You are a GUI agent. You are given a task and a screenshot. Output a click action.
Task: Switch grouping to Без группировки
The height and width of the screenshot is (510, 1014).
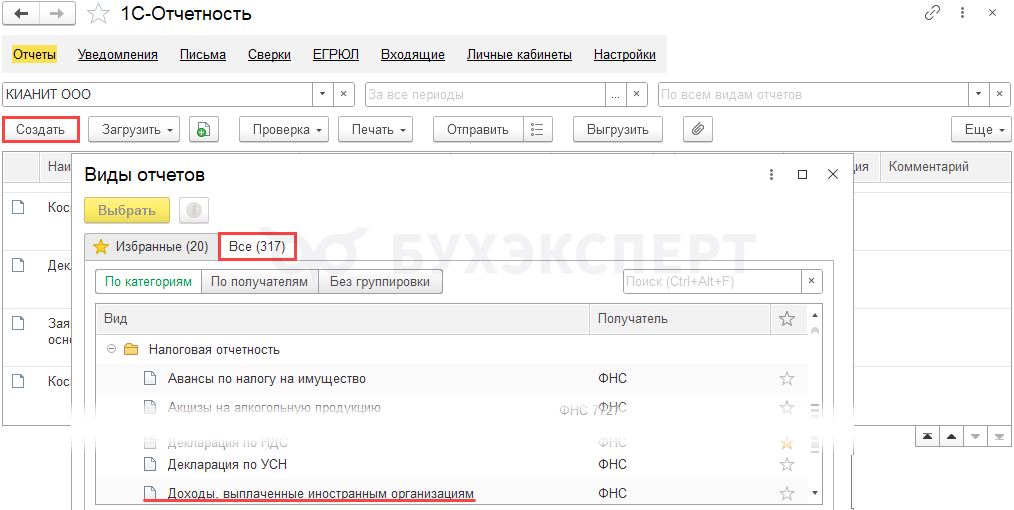[x=380, y=282]
